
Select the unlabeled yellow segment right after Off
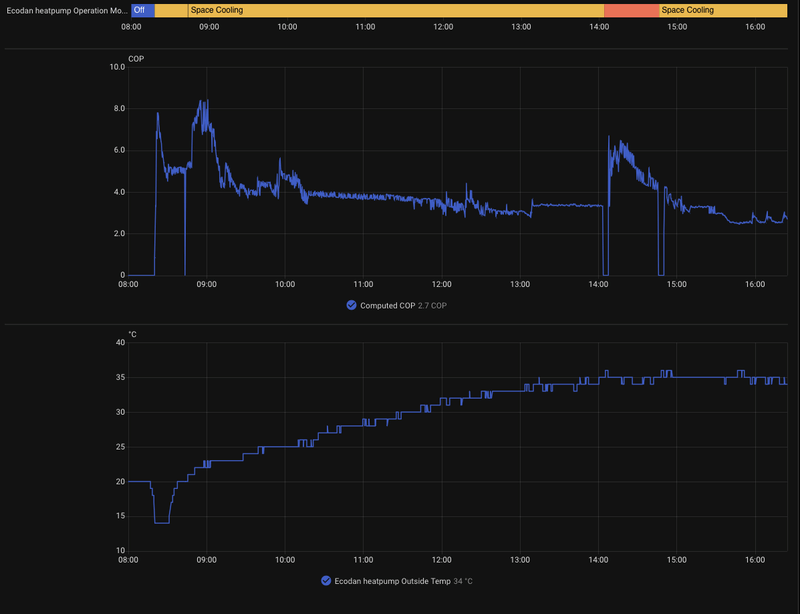pyautogui.click(x=171, y=10)
